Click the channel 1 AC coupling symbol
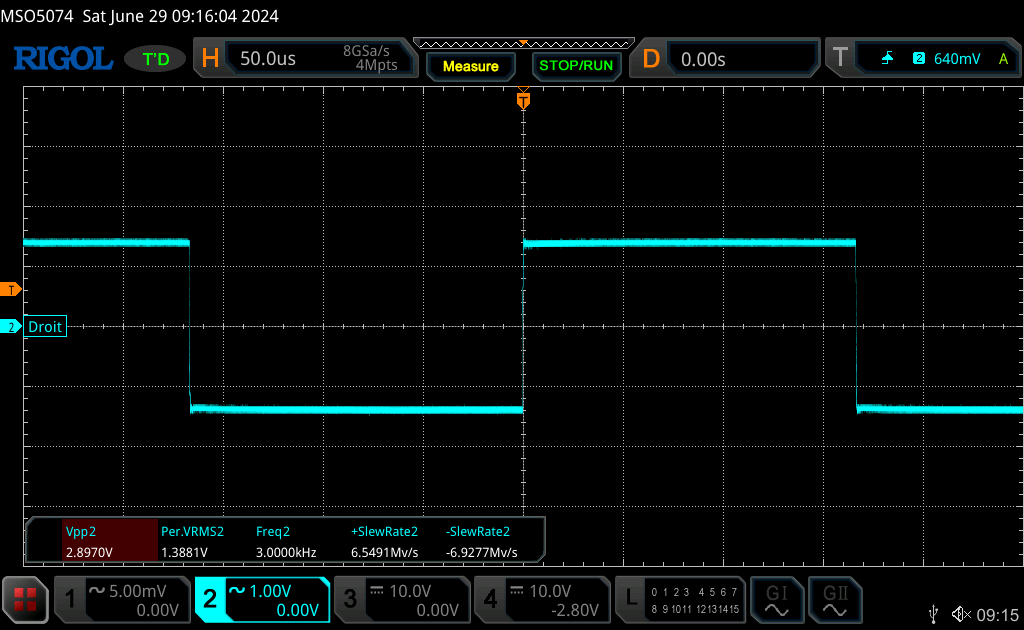 (97, 590)
